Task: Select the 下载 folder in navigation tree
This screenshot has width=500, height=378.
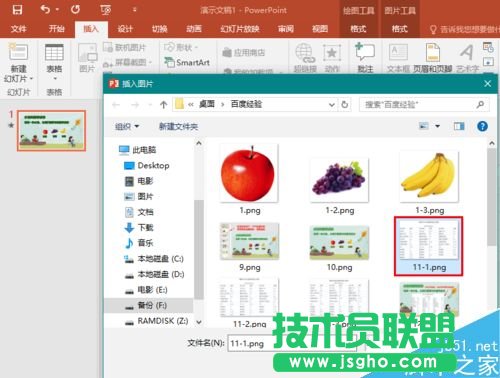Action: [x=139, y=228]
